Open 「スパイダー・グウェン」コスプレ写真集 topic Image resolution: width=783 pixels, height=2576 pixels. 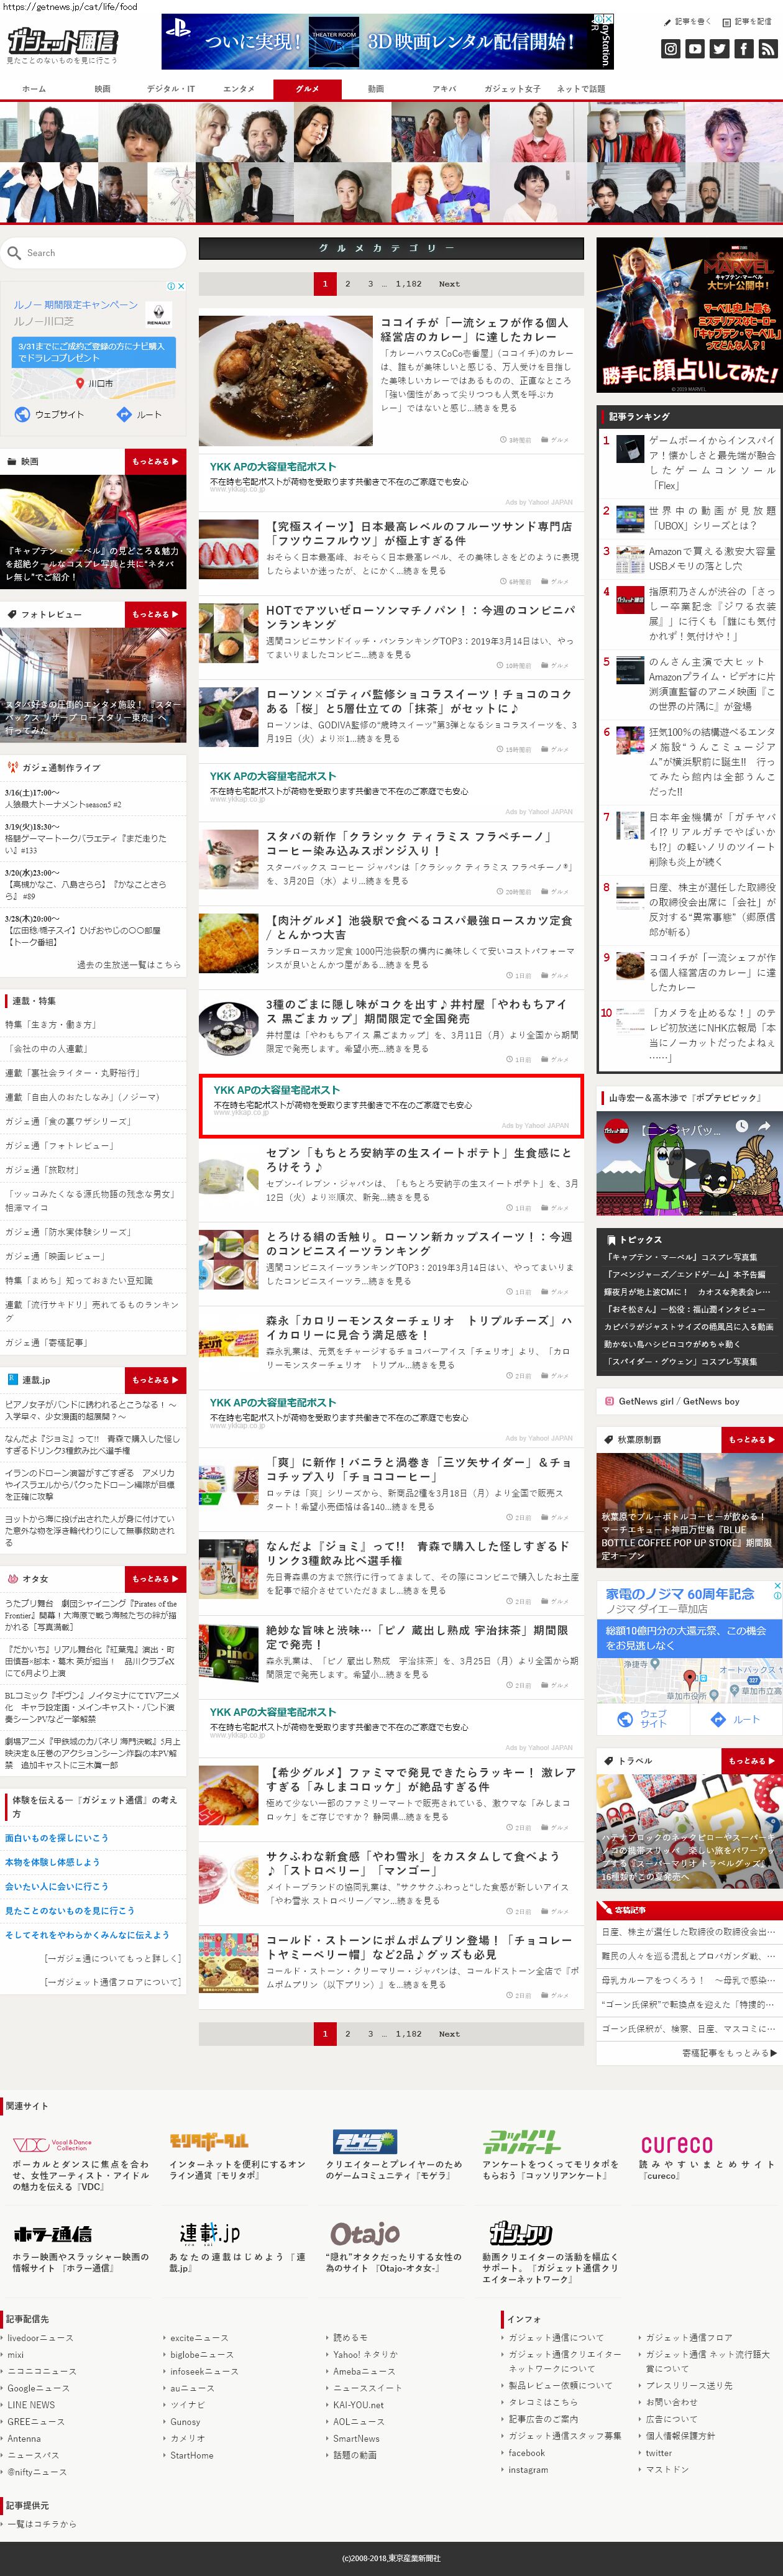pos(681,1362)
